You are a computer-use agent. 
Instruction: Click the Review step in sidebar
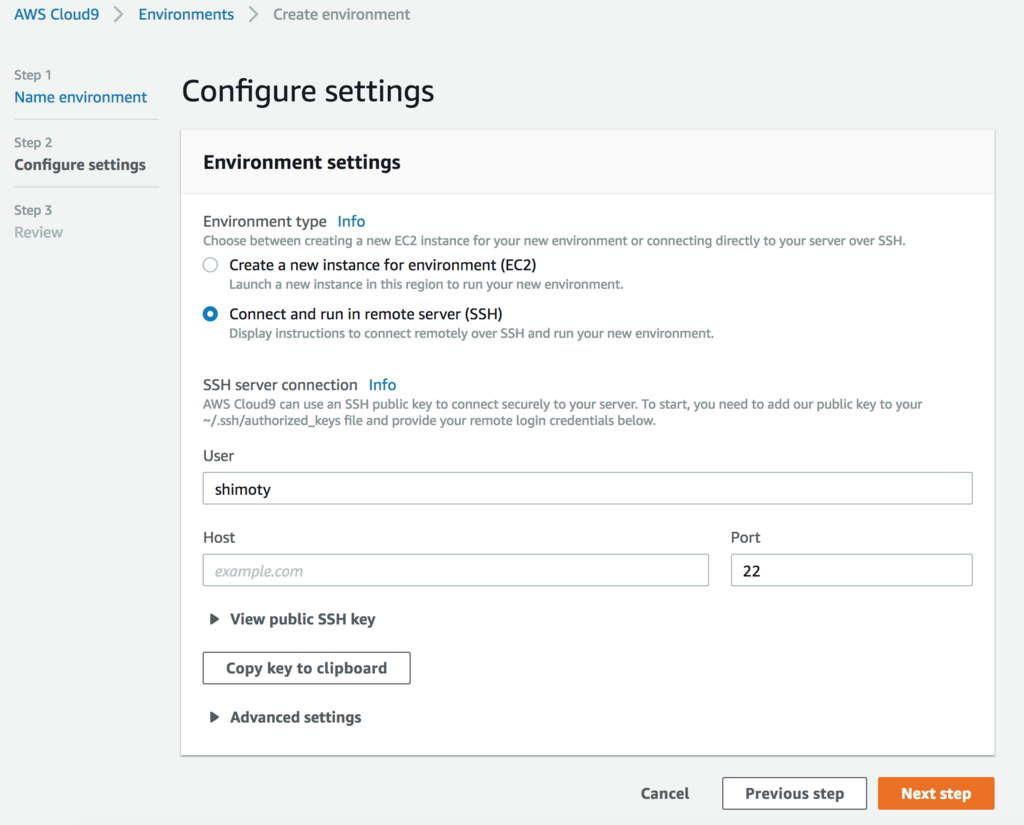pos(38,232)
